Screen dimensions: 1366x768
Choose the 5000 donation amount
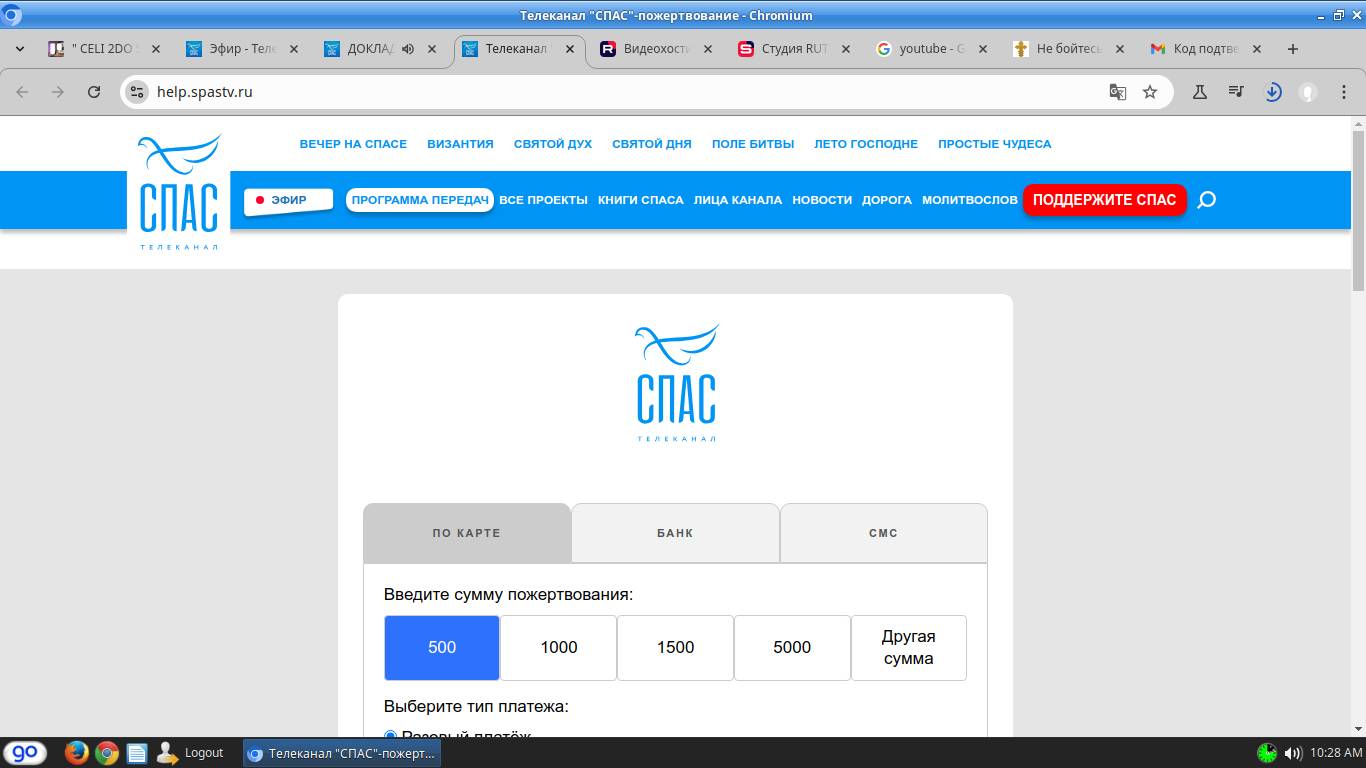point(792,648)
